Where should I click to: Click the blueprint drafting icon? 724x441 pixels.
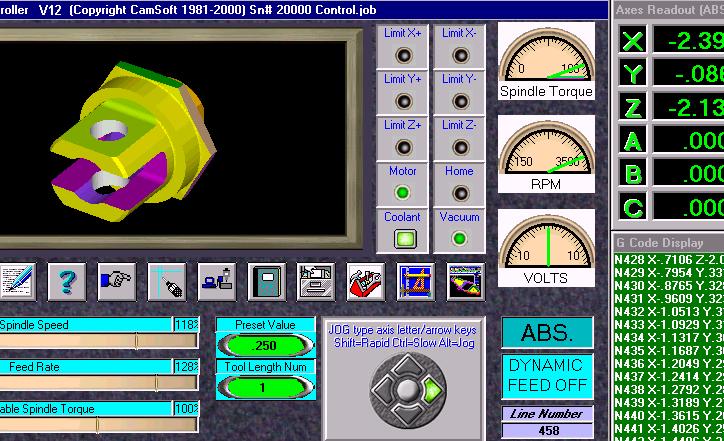415,281
